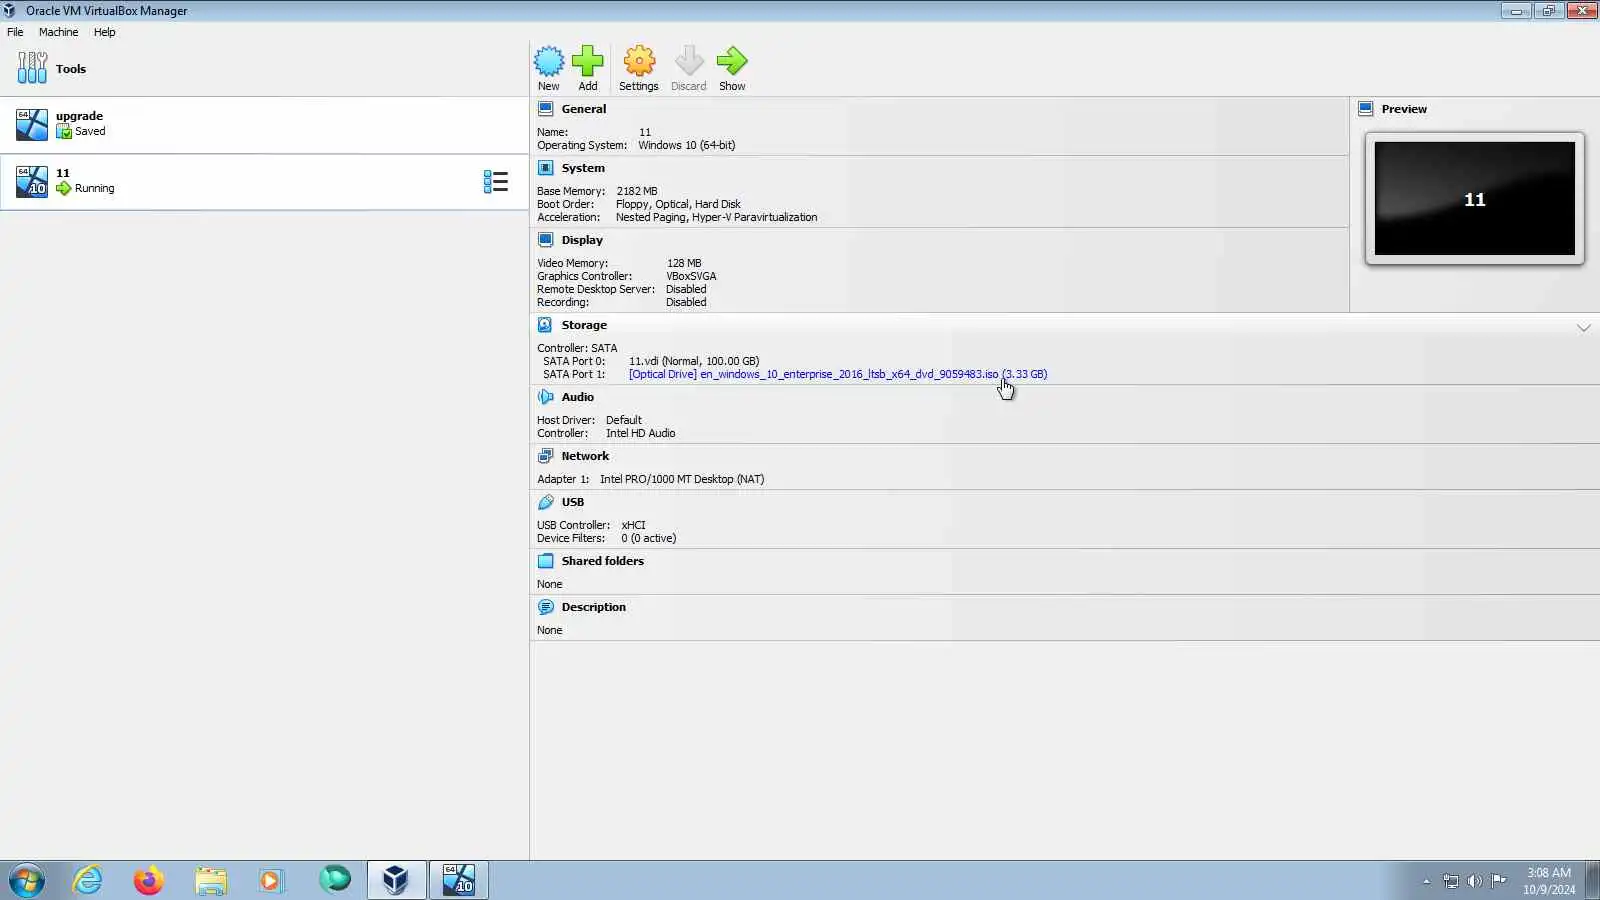1600x900 pixels.
Task: Click the Intel PRO/1000 MT Desktop adapter text
Action: click(x=682, y=479)
